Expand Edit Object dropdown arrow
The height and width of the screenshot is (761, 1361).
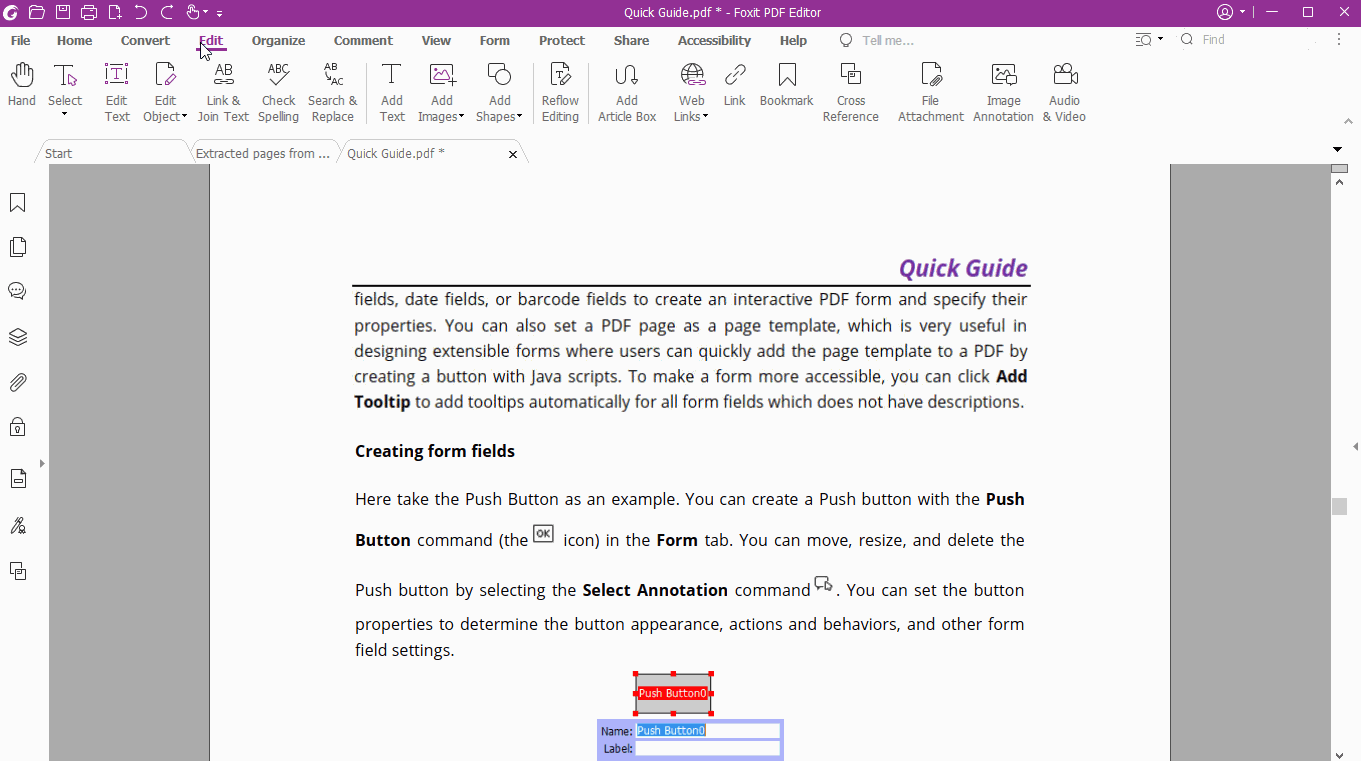[184, 117]
